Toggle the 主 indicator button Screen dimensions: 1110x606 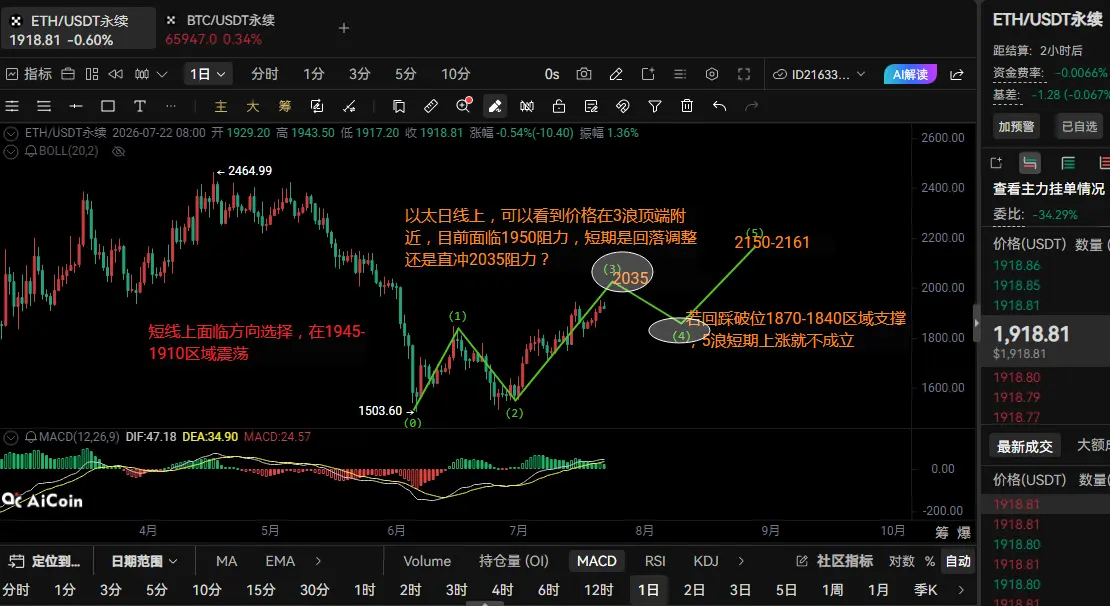click(x=221, y=106)
